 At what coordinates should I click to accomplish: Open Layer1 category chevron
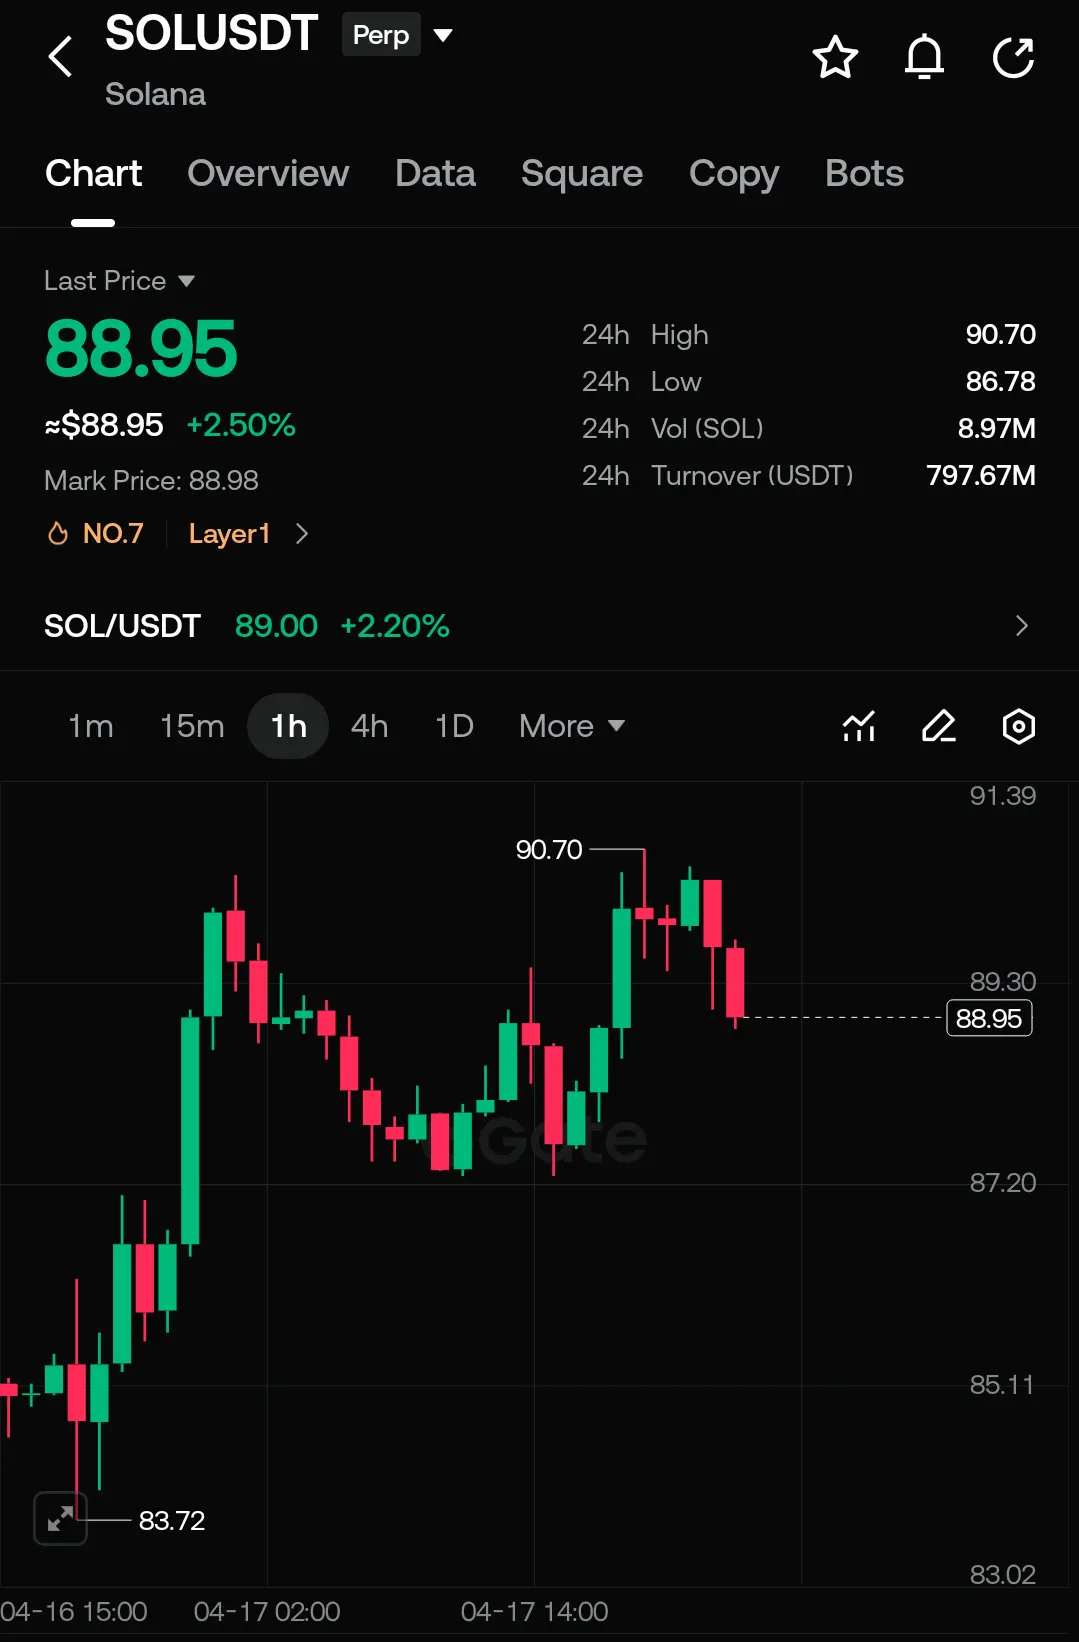click(x=302, y=534)
